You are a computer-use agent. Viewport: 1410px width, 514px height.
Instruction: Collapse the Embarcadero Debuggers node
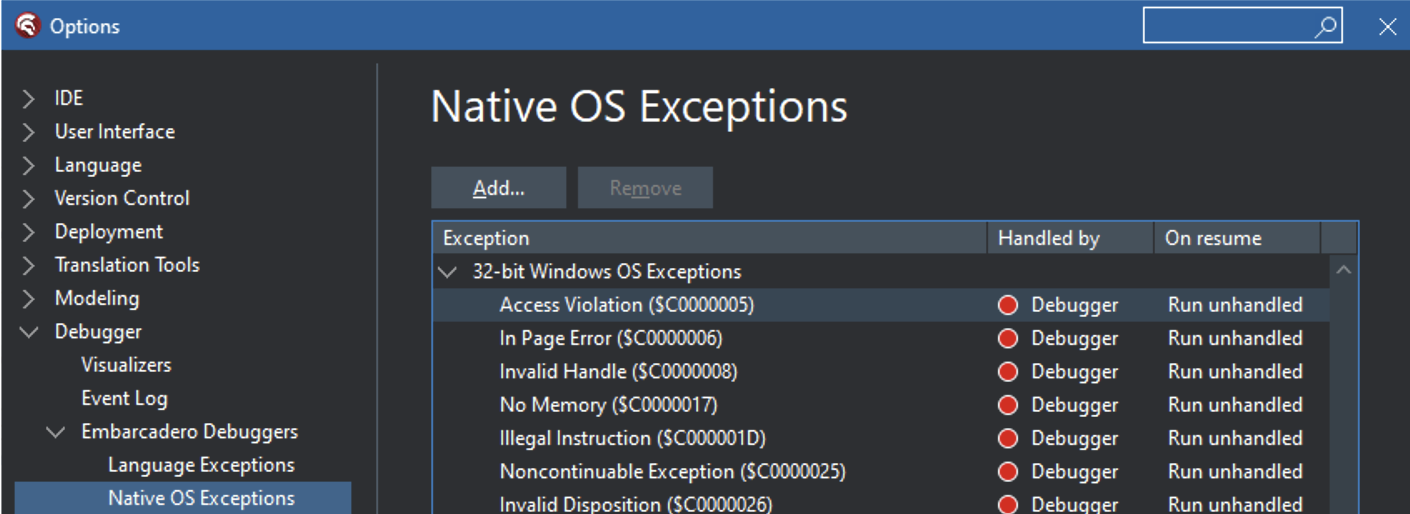click(x=56, y=432)
